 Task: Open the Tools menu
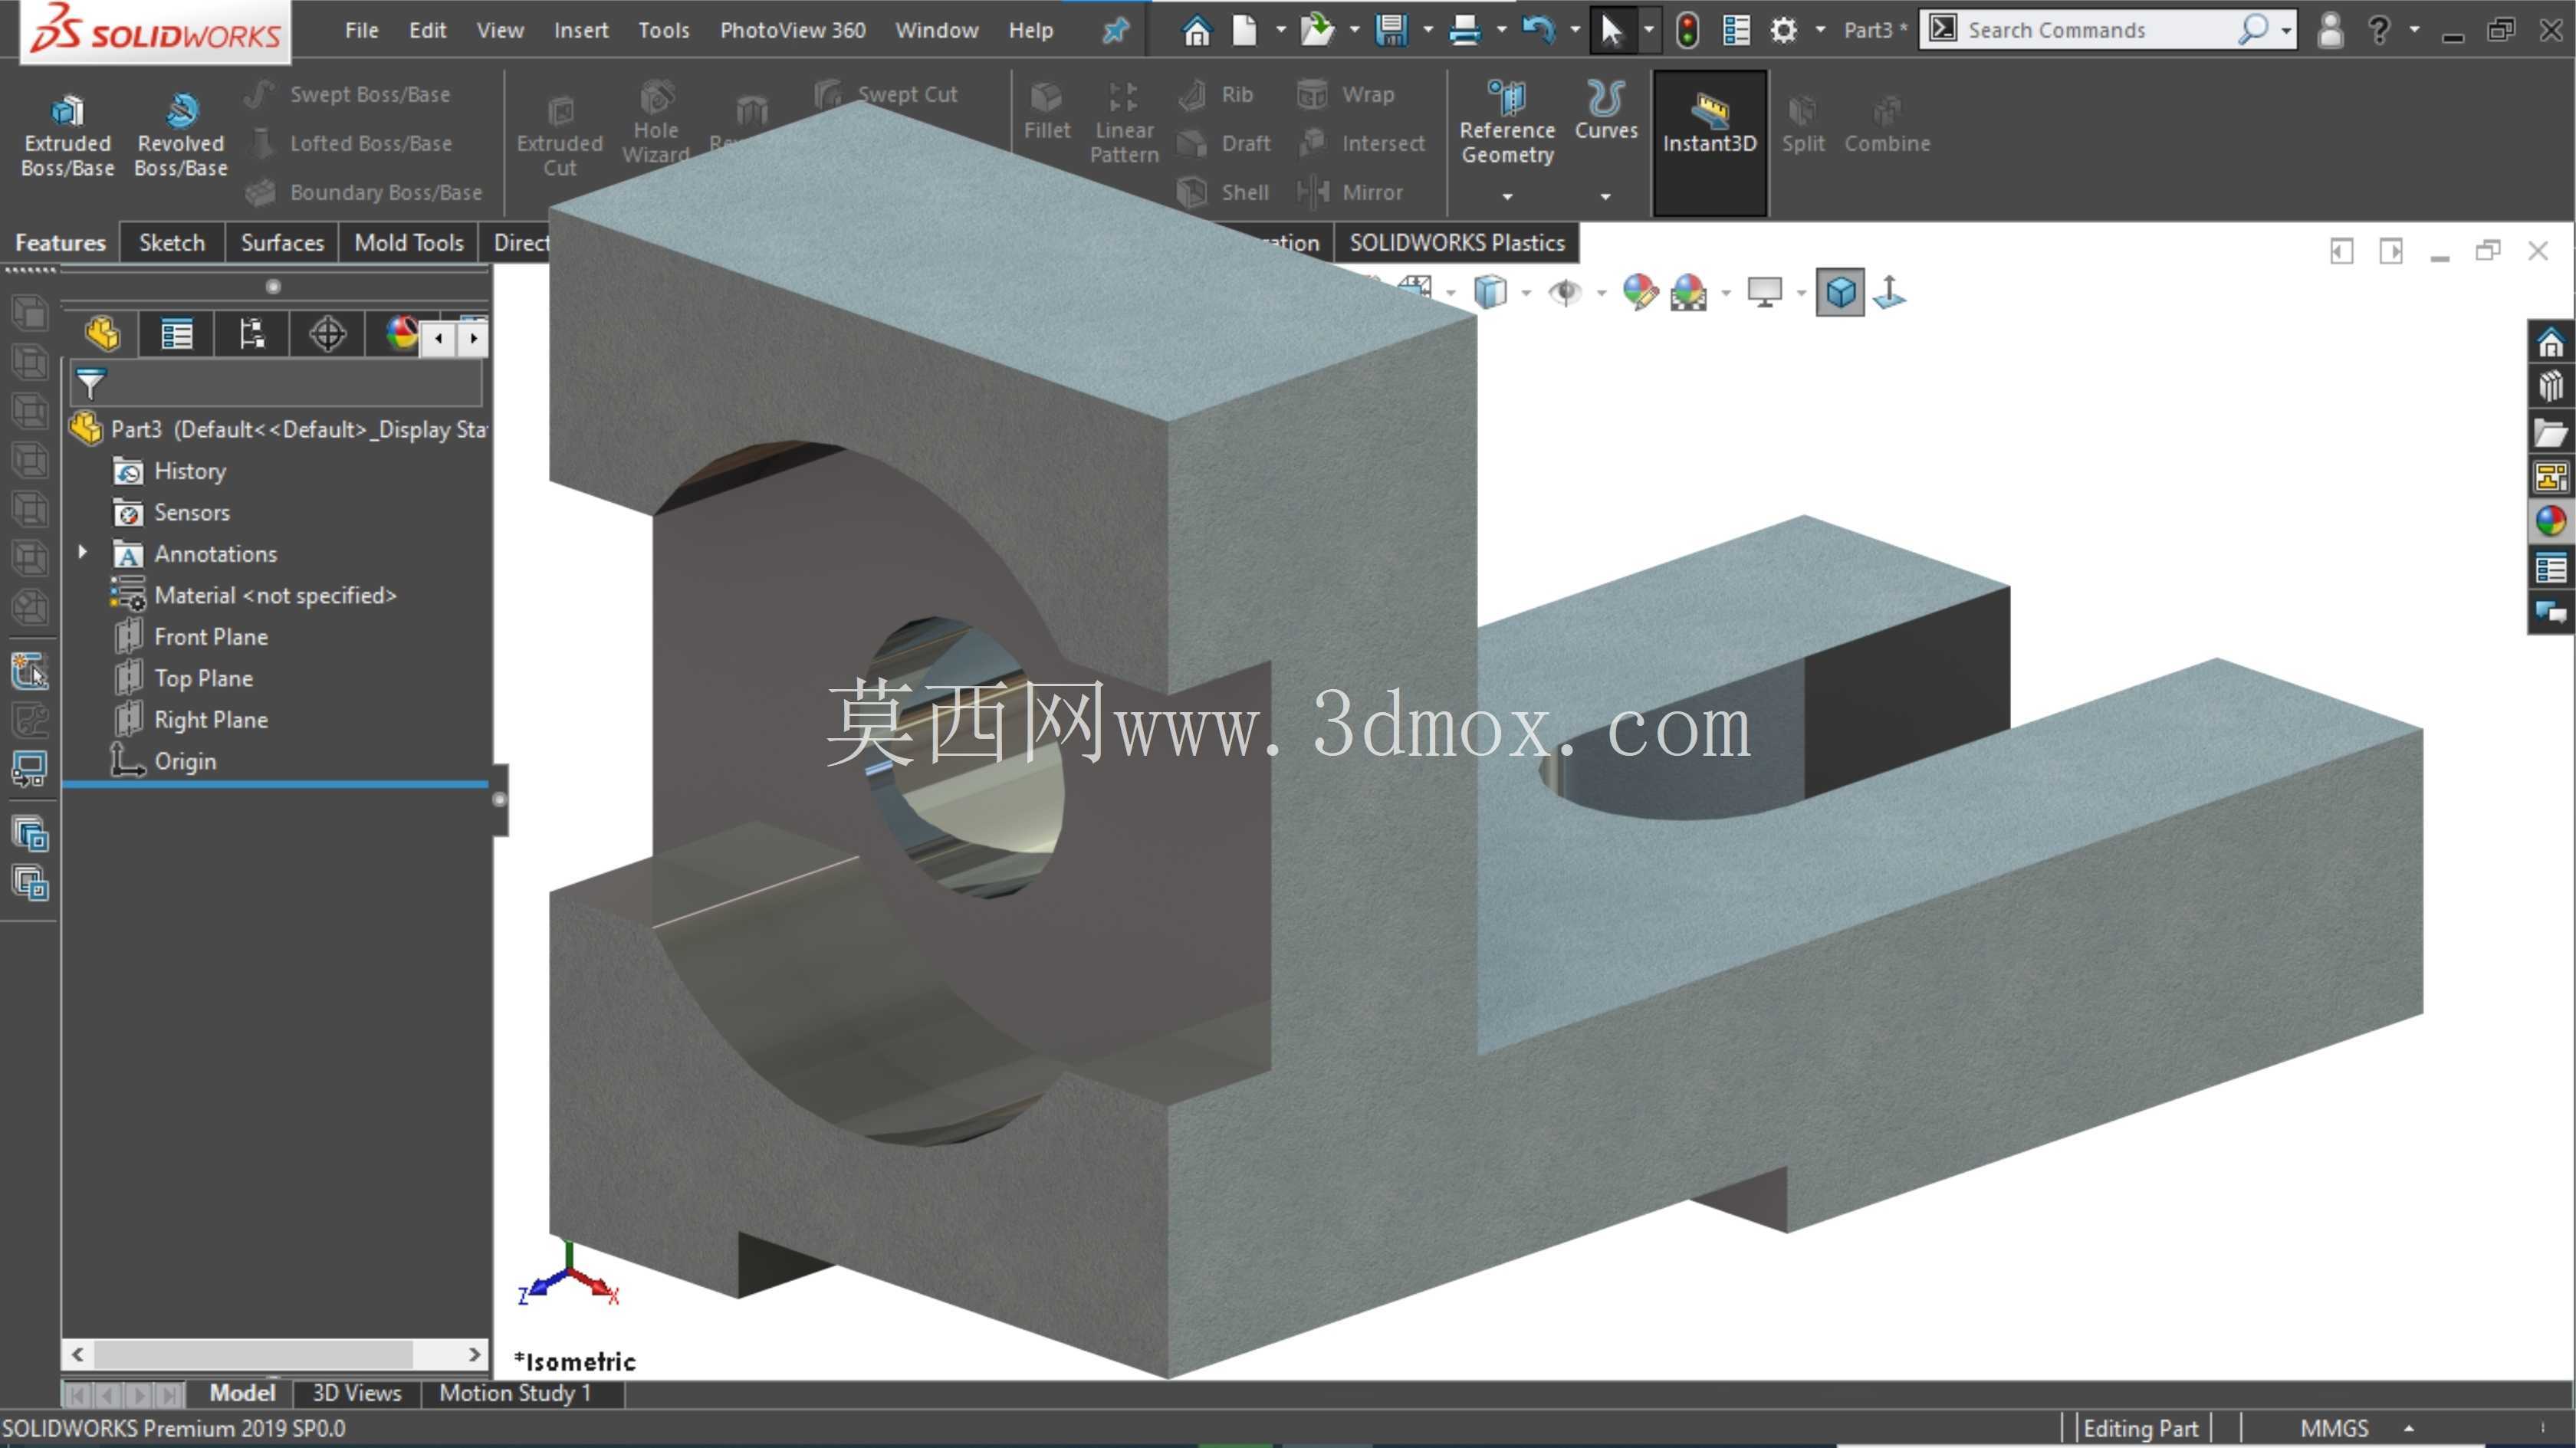tap(664, 30)
